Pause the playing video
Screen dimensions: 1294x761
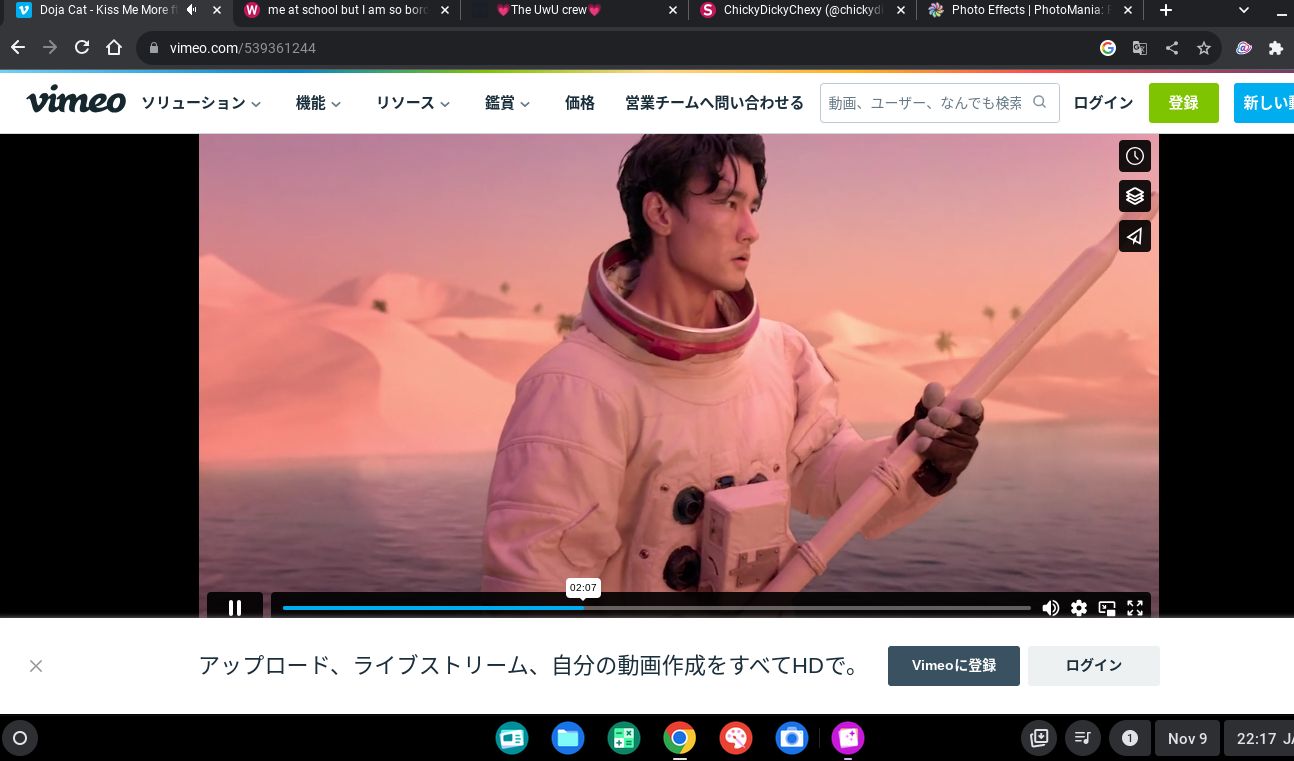click(235, 608)
